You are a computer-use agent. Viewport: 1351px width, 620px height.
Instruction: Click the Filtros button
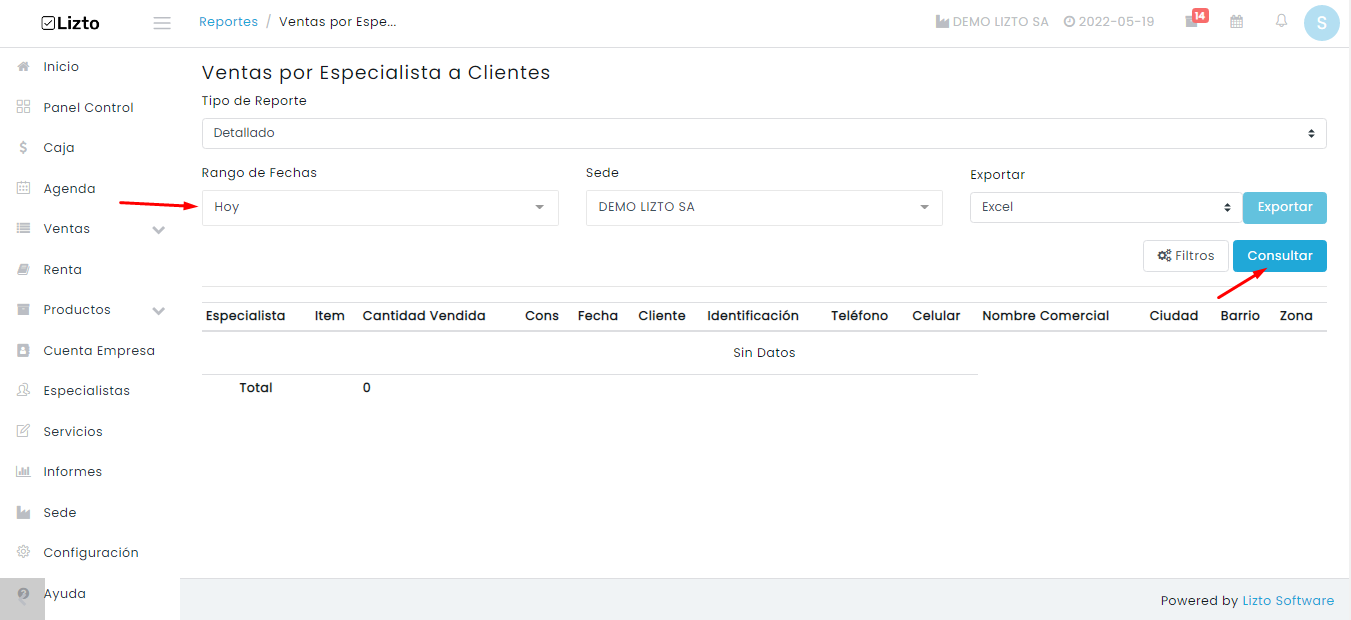[x=1186, y=256]
